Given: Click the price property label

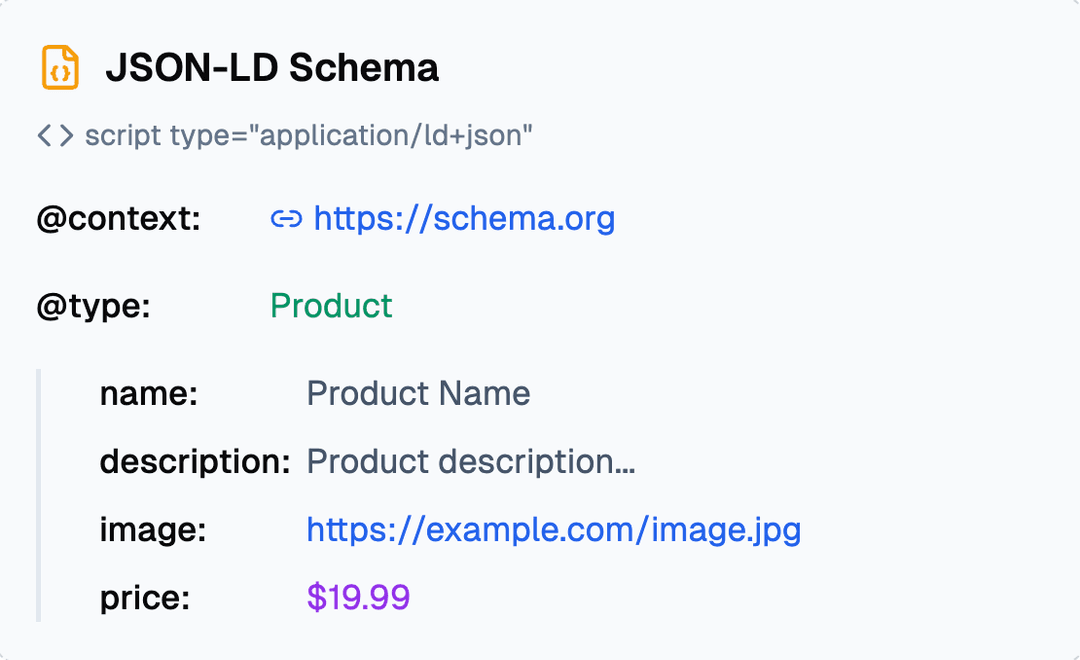Looking at the screenshot, I should tap(145, 598).
